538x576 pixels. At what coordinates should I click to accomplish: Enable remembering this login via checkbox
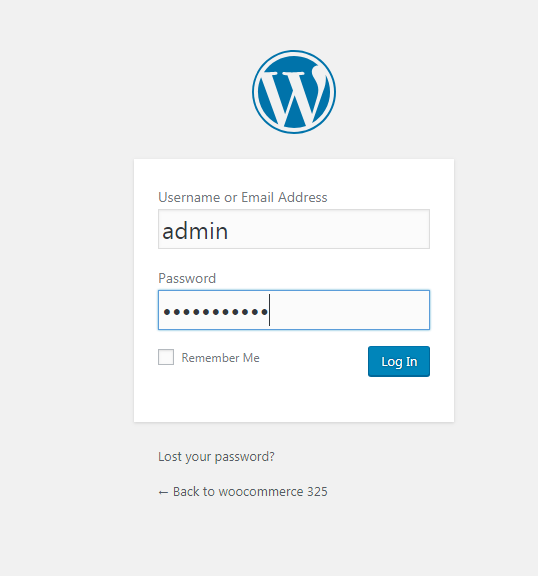[166, 357]
